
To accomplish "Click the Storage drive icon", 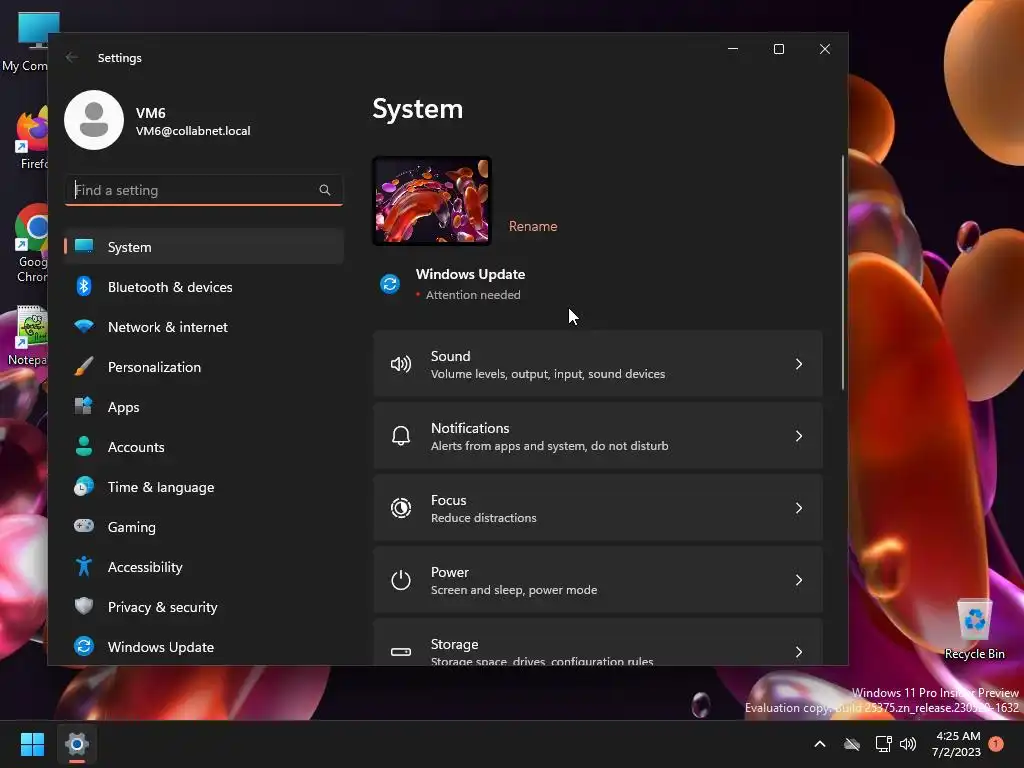I will click(401, 652).
